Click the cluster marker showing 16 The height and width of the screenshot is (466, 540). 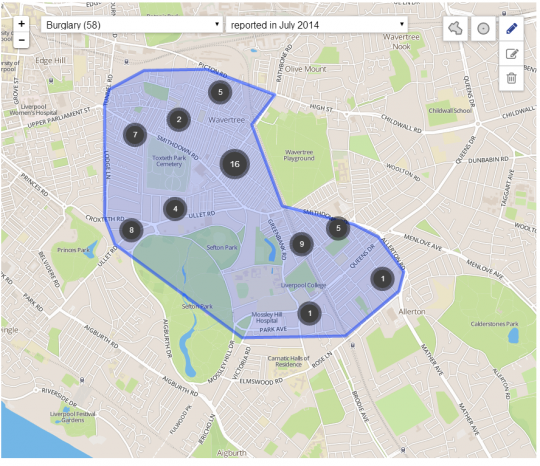coord(235,164)
